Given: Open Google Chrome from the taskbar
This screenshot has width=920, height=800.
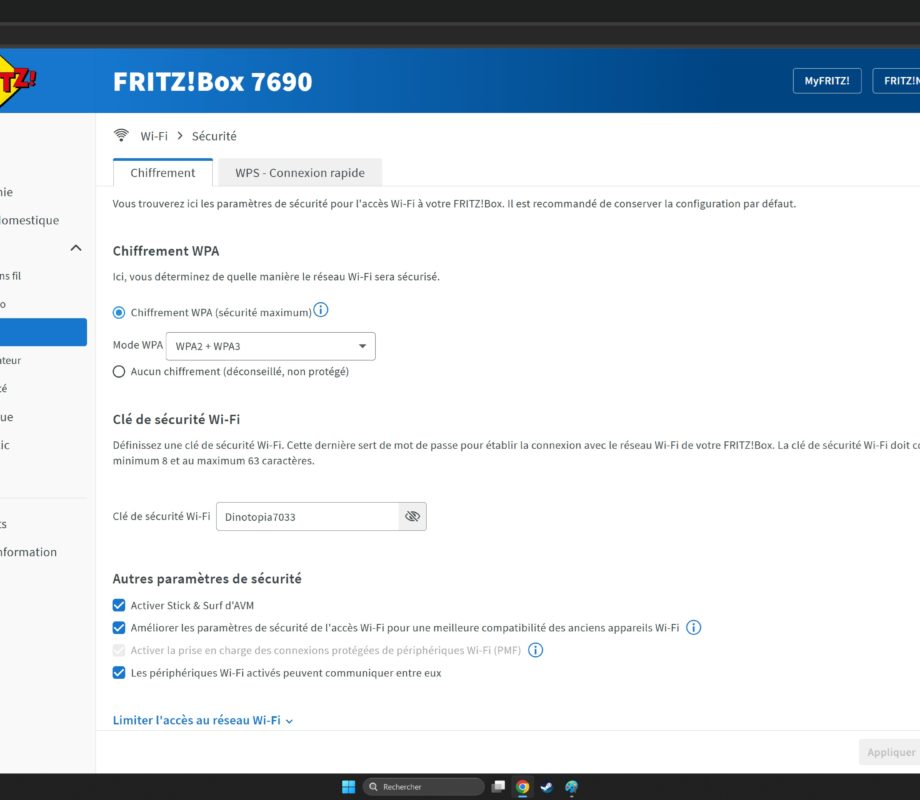Looking at the screenshot, I should point(522,787).
